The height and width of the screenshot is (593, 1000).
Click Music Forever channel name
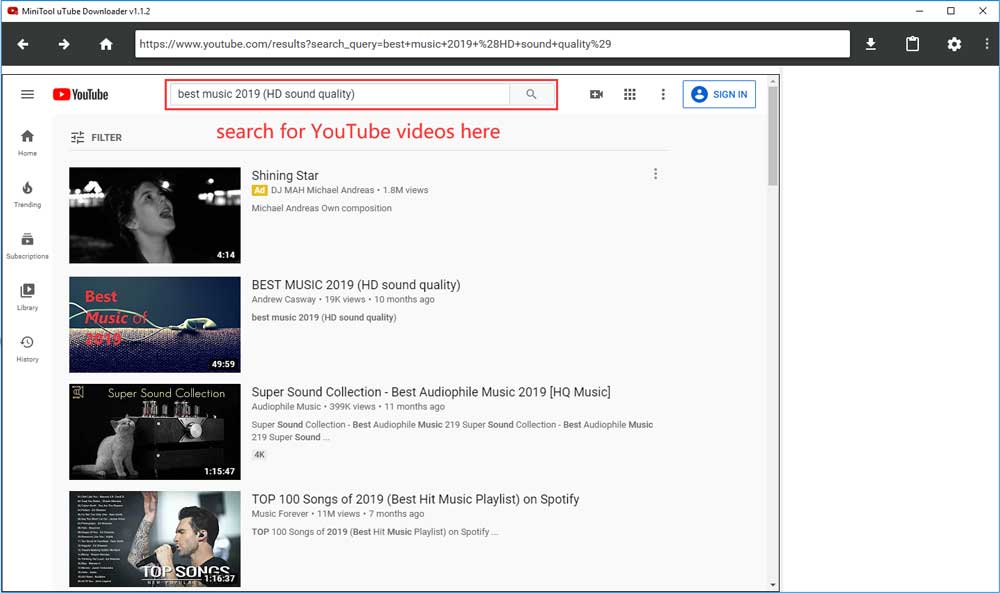pos(280,513)
